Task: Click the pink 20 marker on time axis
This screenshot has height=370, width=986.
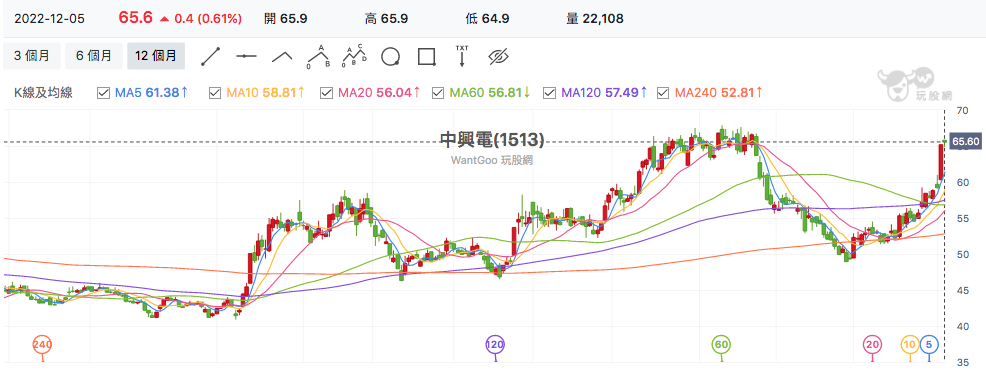Action: (872, 345)
